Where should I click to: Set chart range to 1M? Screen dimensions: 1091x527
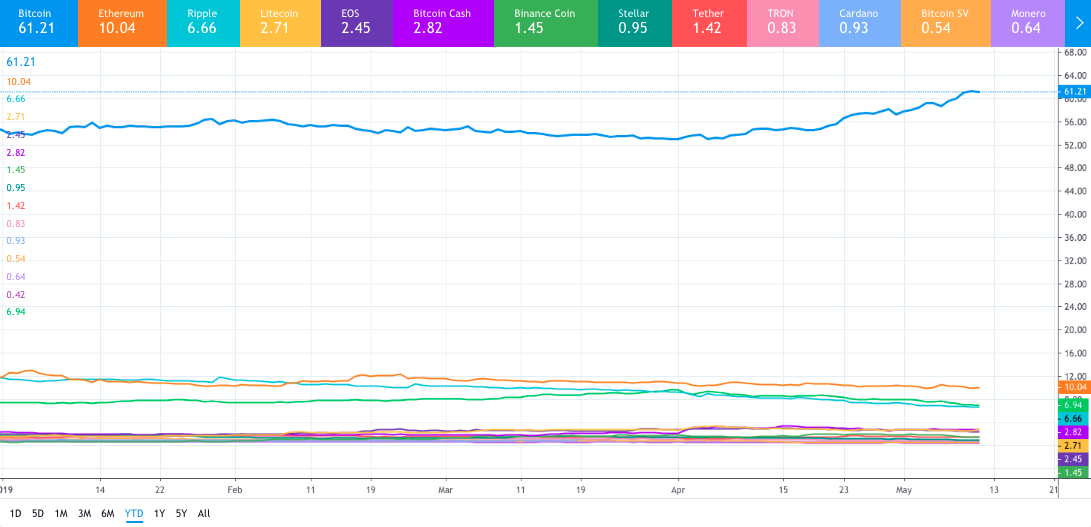point(61,514)
